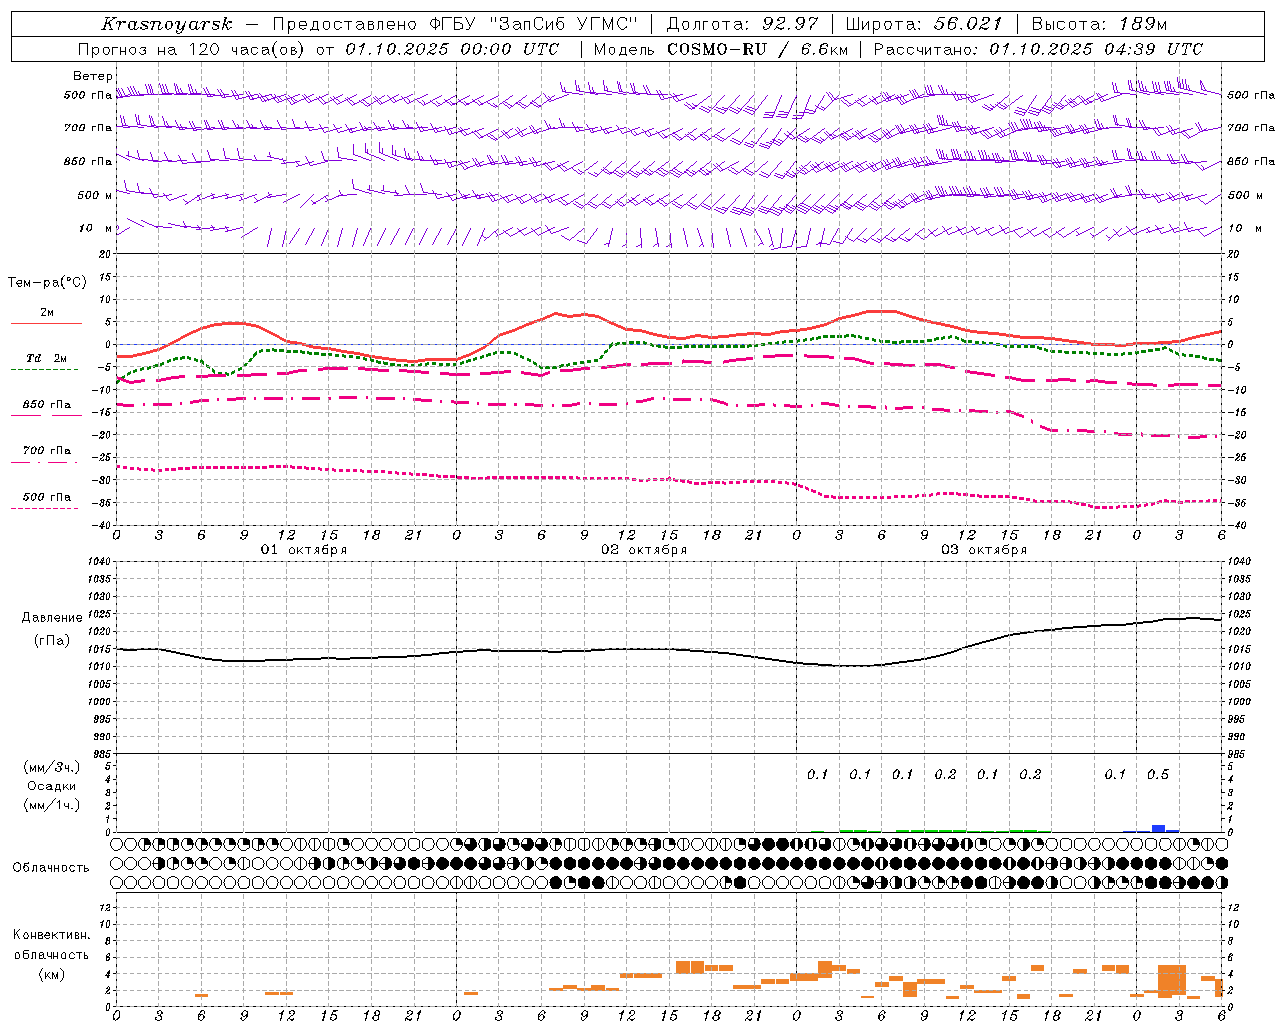The image size is (1280, 1024).
Task: Click the left-side 10 м wind level label
Action: click(96, 228)
